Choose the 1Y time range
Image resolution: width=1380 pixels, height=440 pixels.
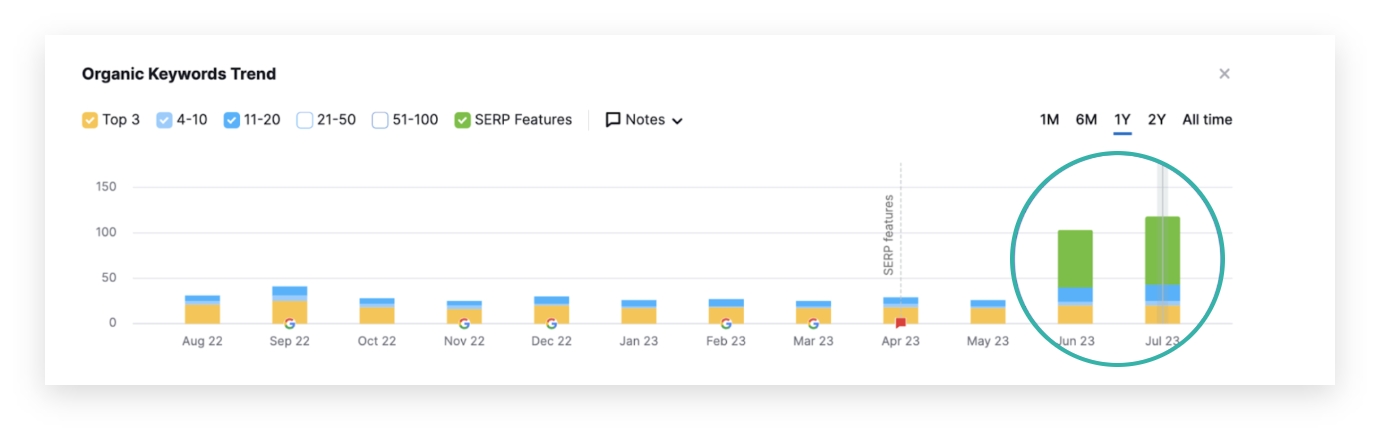1122,120
